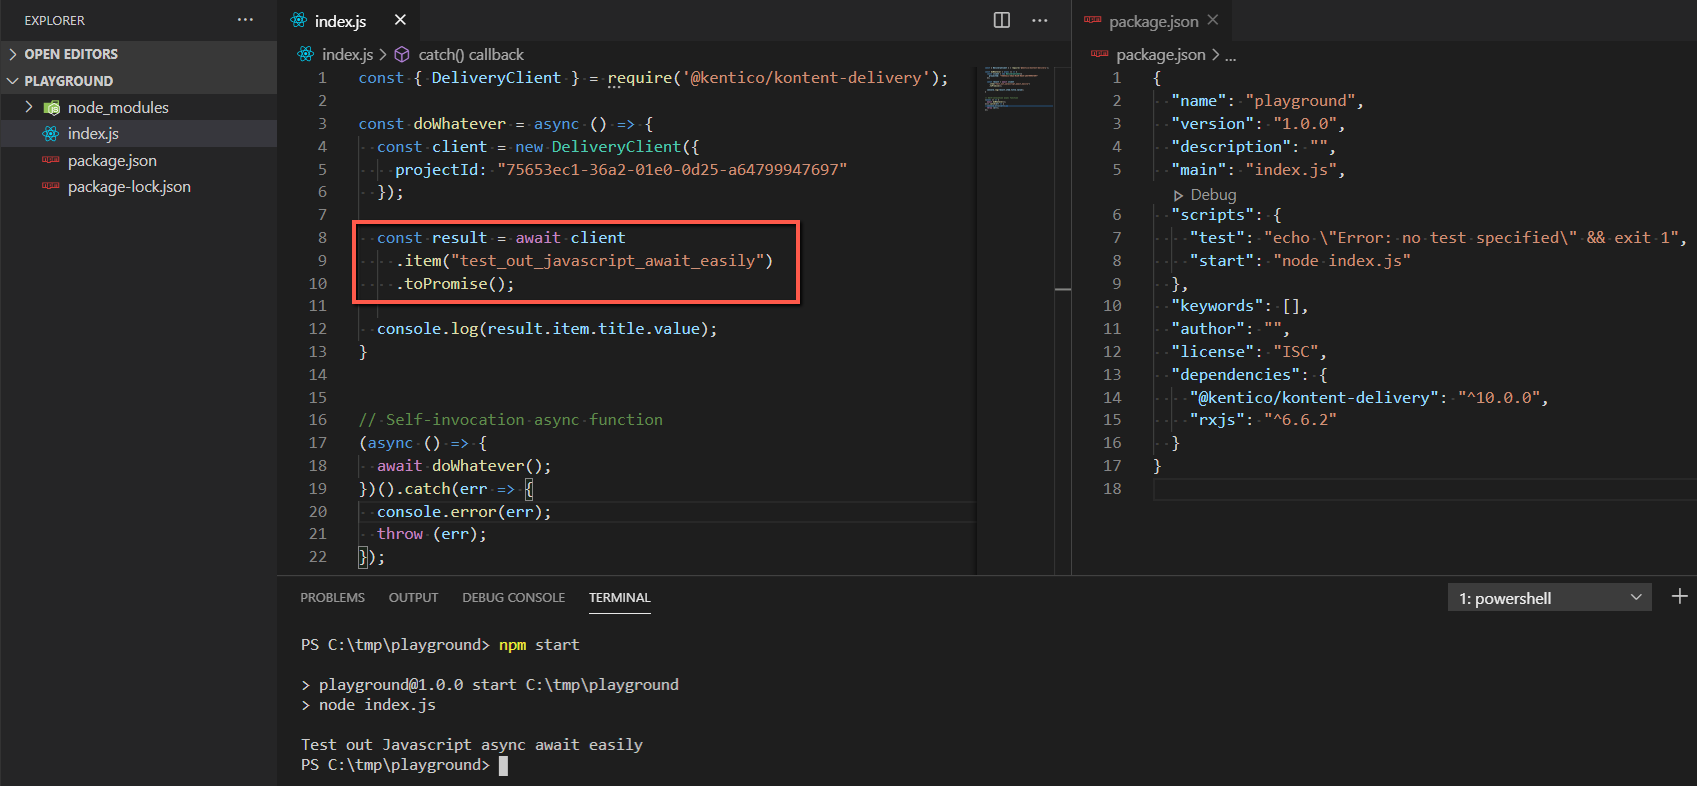Open the Debug Console tab
1697x786 pixels.
point(513,598)
